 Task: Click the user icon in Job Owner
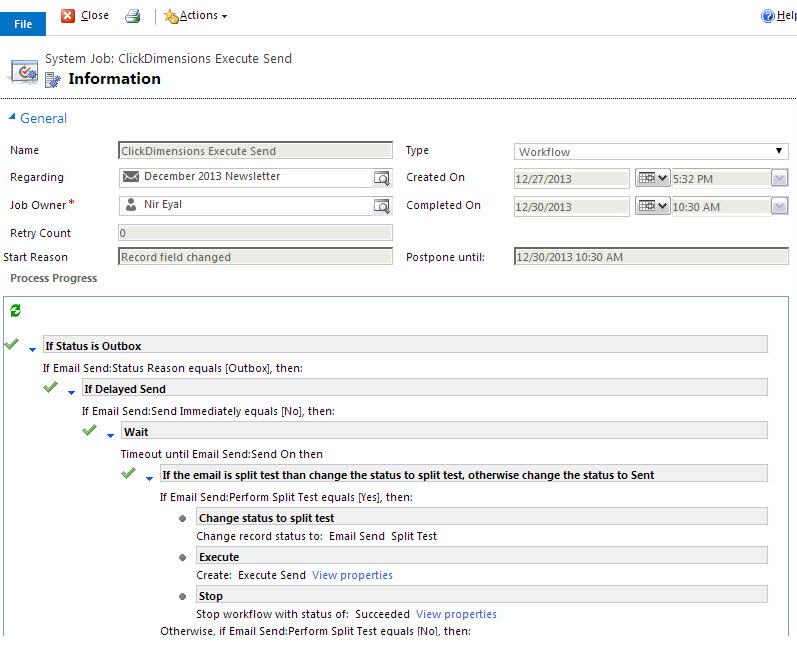131,204
